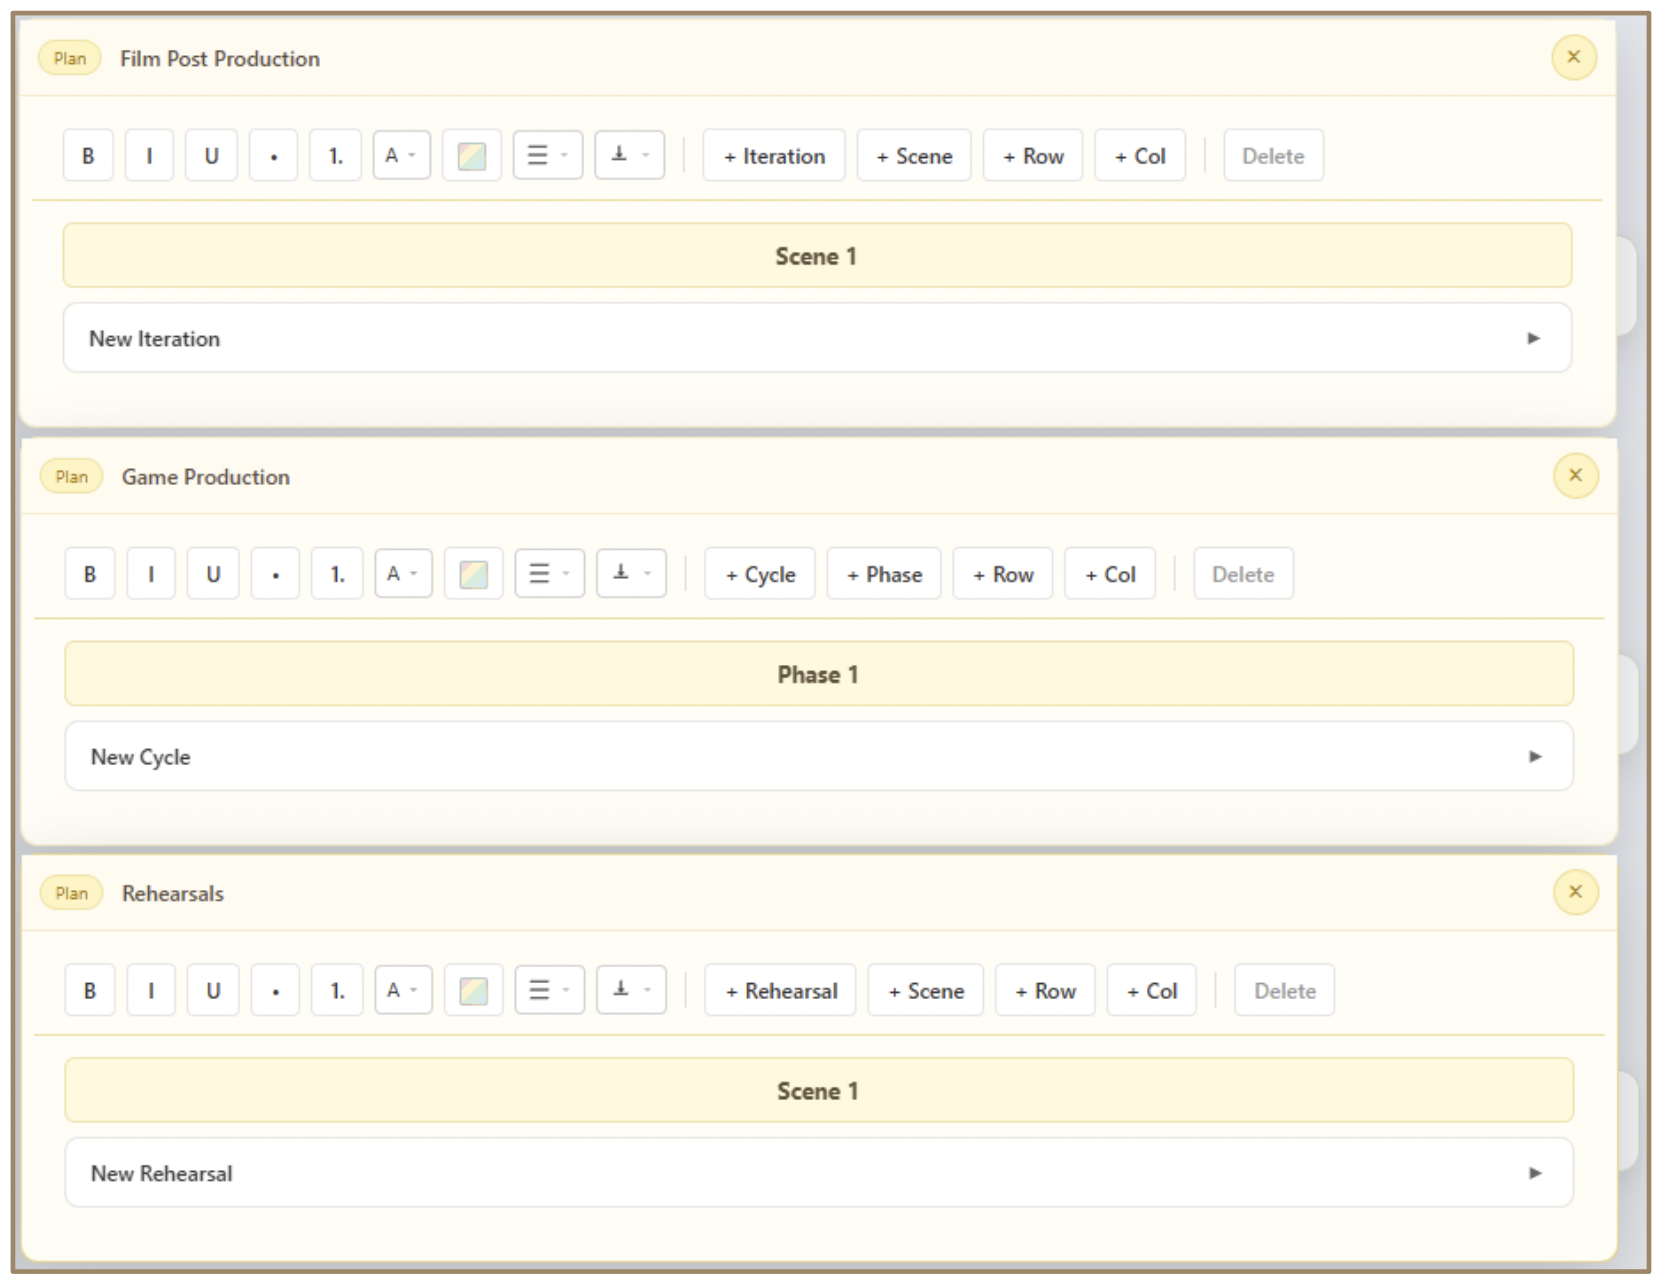
Task: Pick fill color swatch in Rehearsals
Action: coord(474,990)
